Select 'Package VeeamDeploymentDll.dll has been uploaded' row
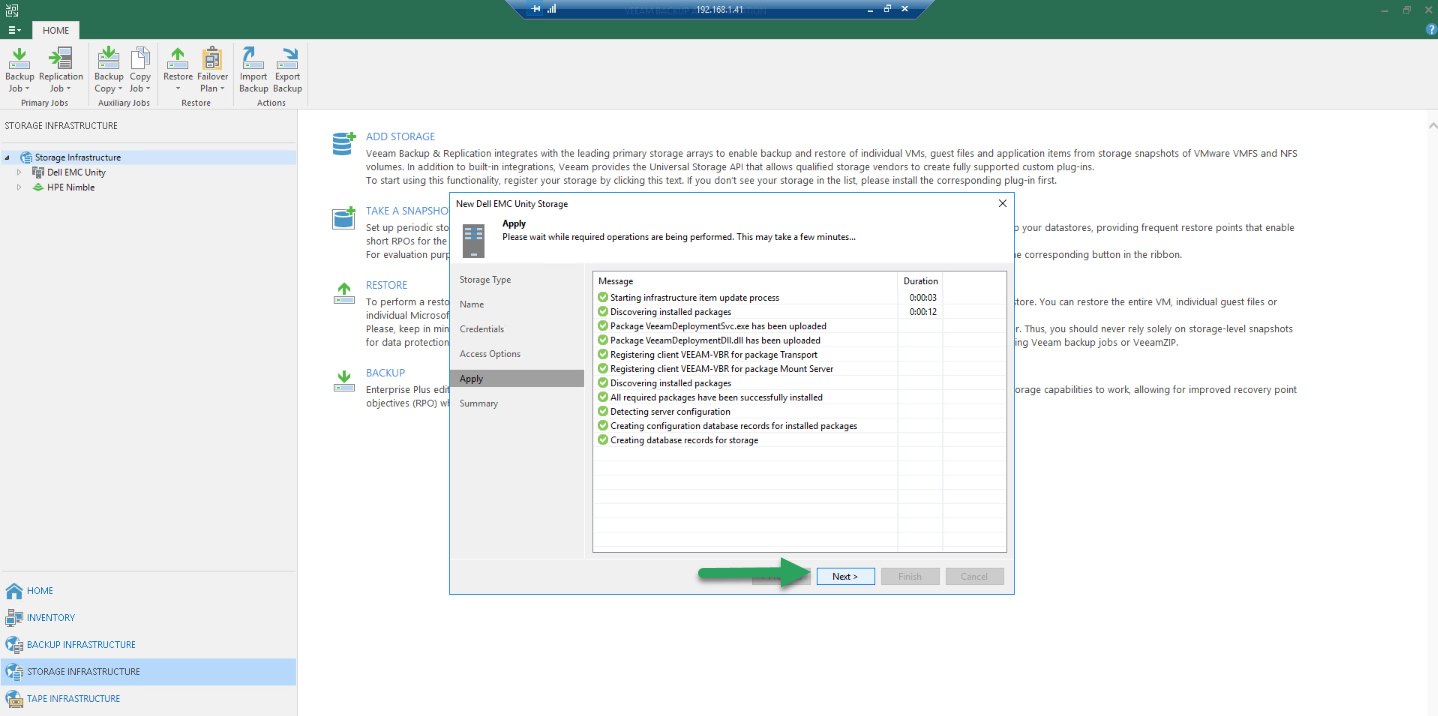This screenshot has height=716, width=1438. click(x=799, y=340)
